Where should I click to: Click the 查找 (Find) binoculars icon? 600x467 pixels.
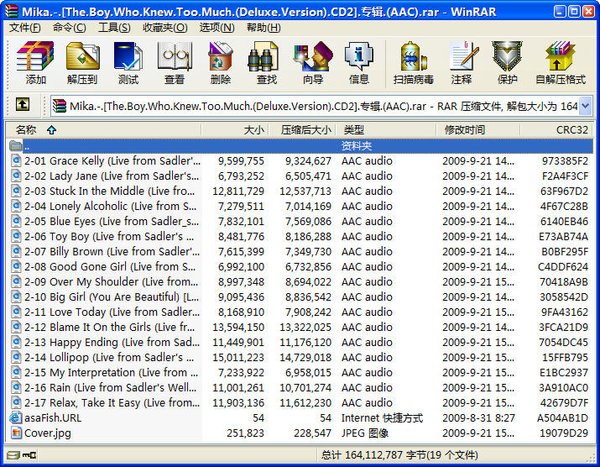[263, 57]
